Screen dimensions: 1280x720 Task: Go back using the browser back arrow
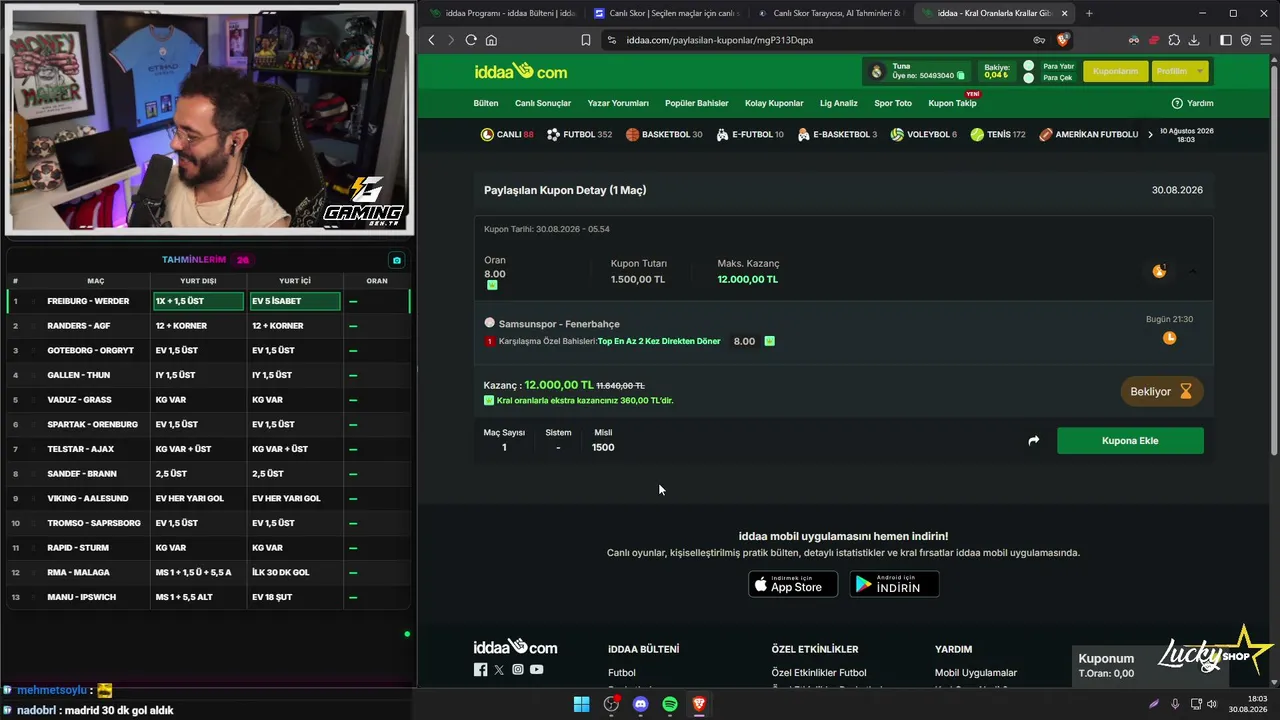point(431,40)
